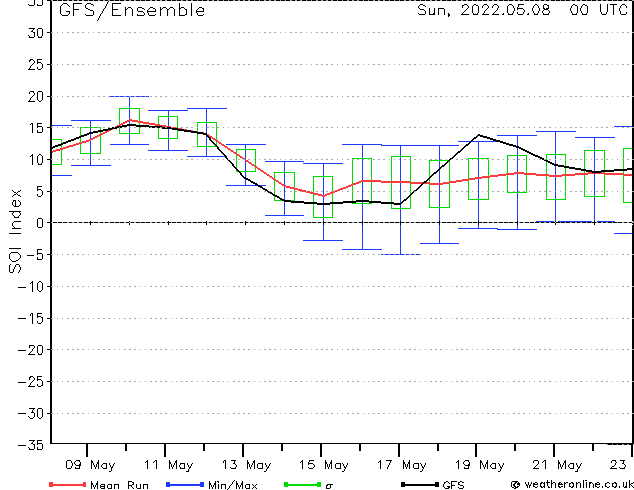634x490 pixels.
Task: Click the '17 May' x-axis label
Action: click(402, 465)
